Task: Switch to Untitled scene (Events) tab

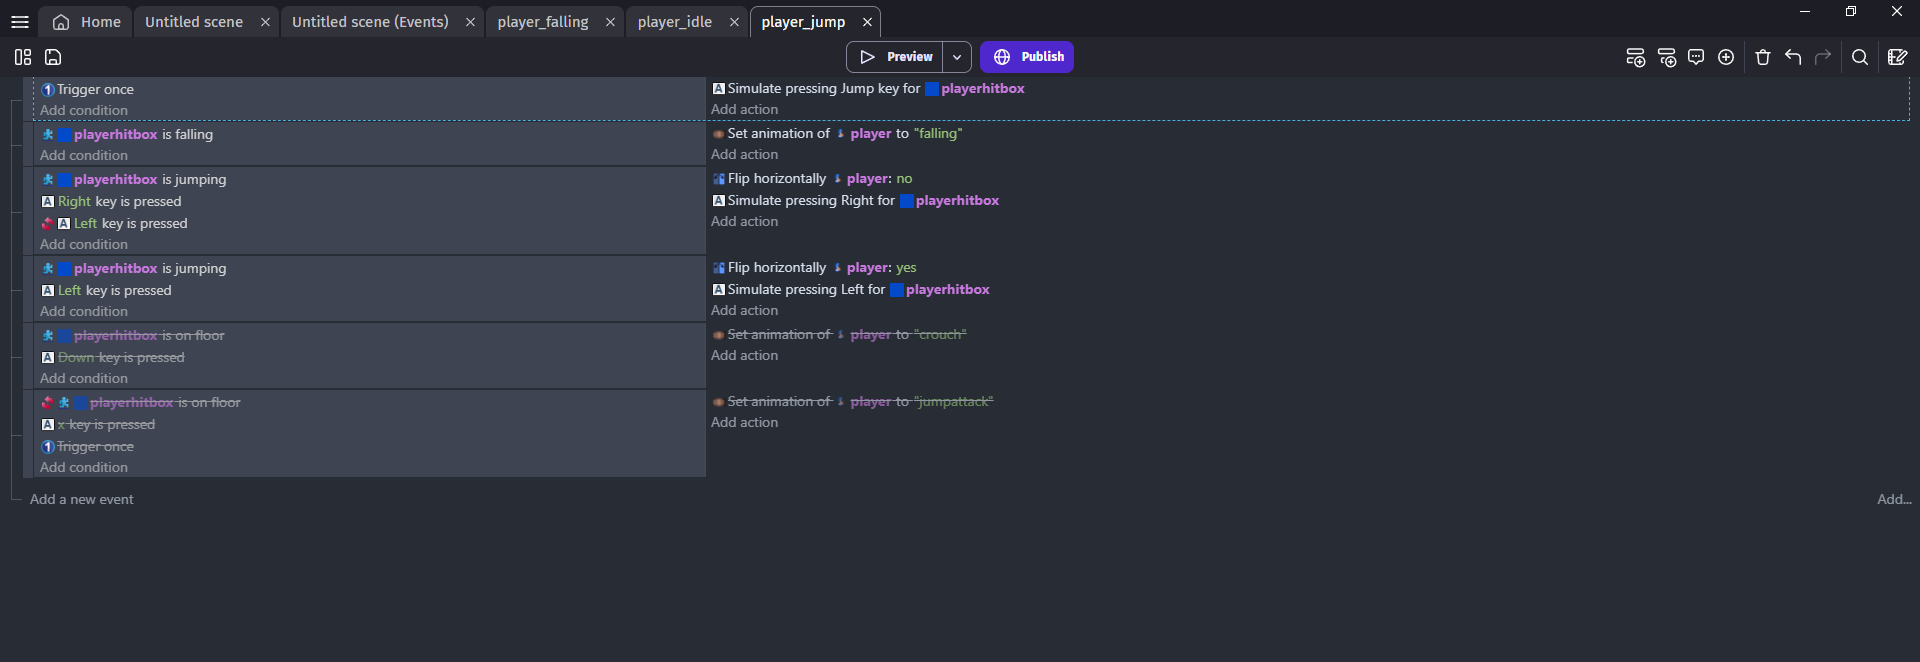Action: click(x=370, y=22)
